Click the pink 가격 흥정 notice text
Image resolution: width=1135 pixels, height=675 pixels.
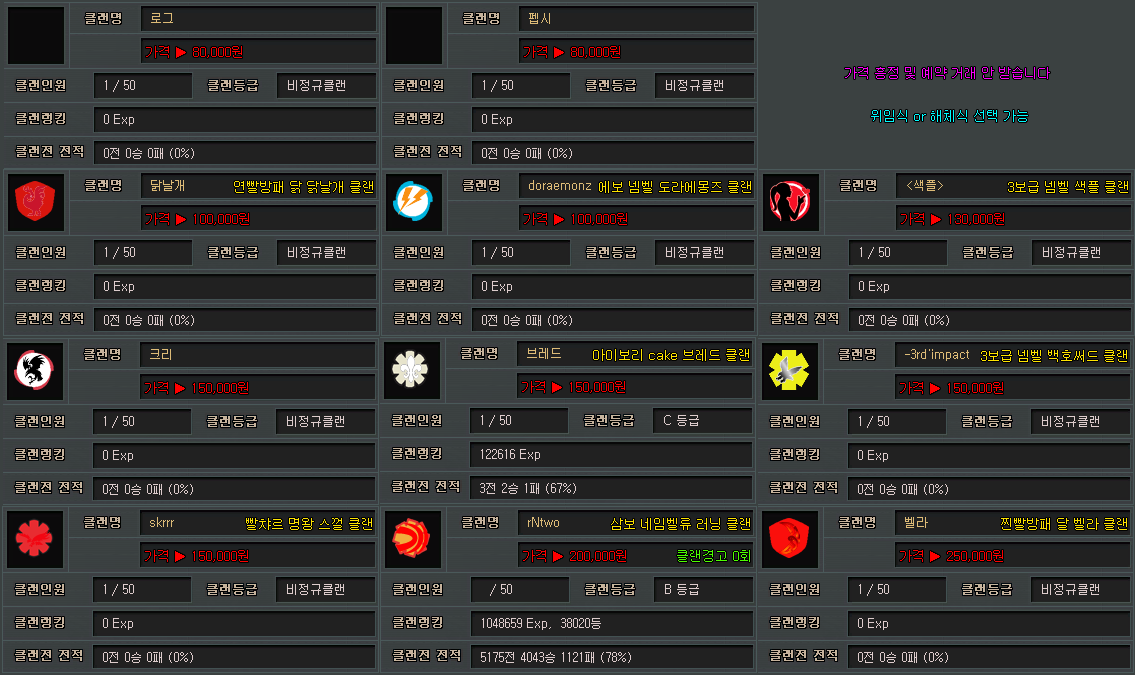click(x=946, y=73)
